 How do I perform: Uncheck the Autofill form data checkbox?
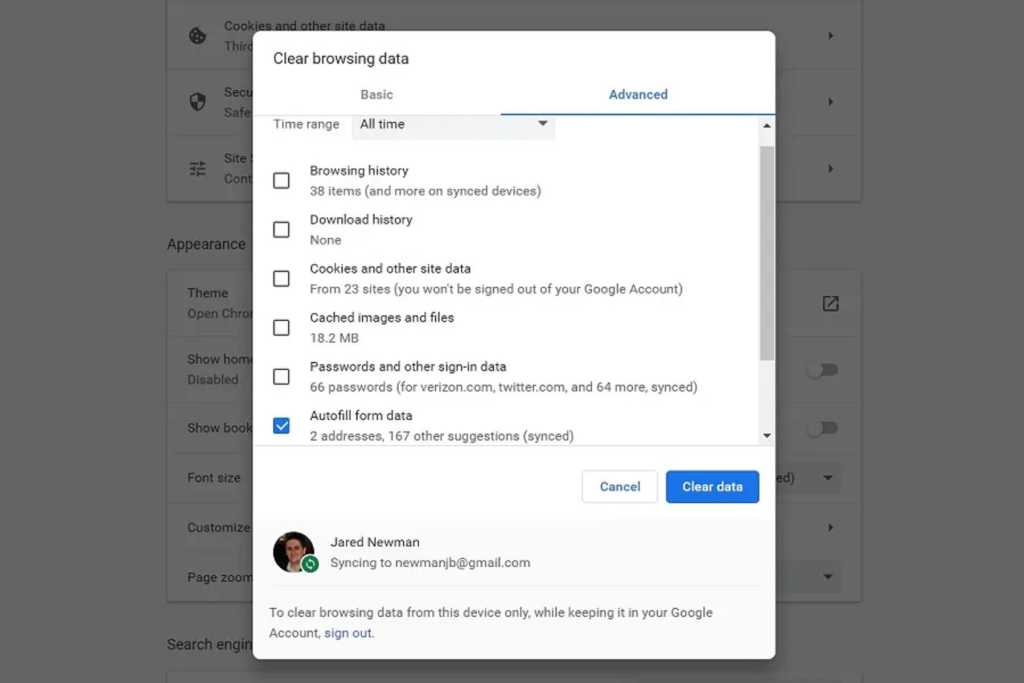[x=281, y=426]
